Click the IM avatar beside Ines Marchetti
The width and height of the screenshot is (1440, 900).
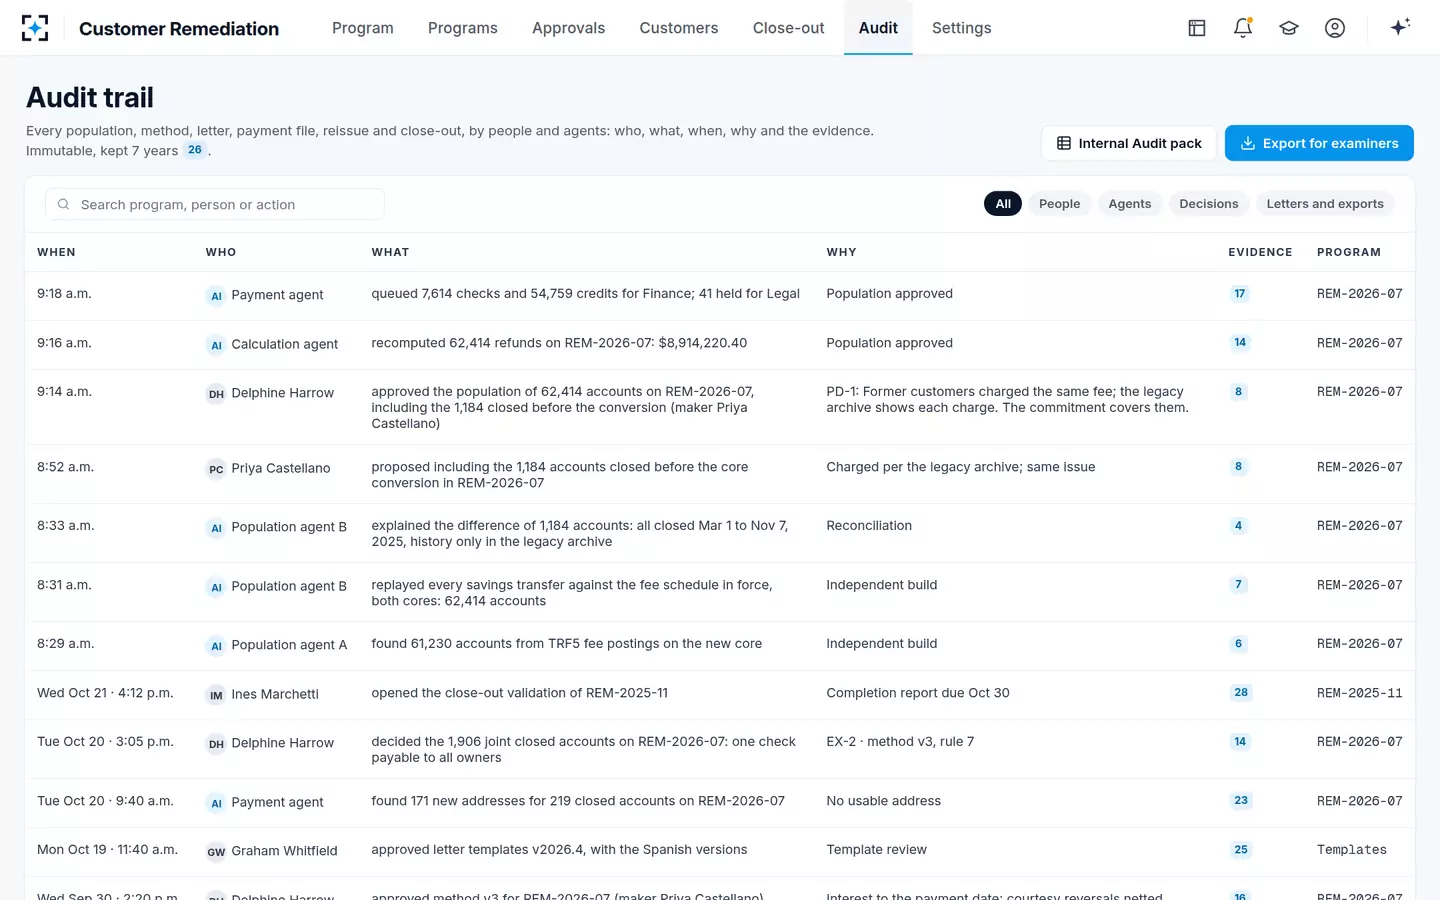pyautogui.click(x=216, y=695)
